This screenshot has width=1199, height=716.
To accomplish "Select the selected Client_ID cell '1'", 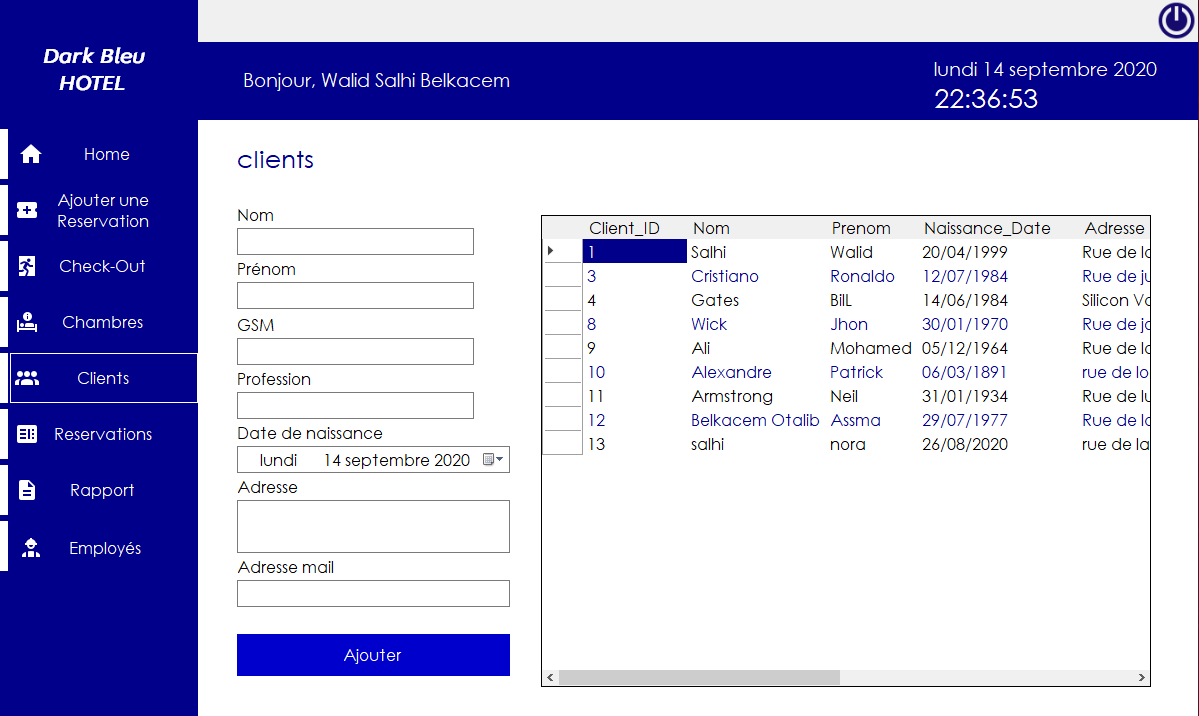I will click(x=635, y=251).
